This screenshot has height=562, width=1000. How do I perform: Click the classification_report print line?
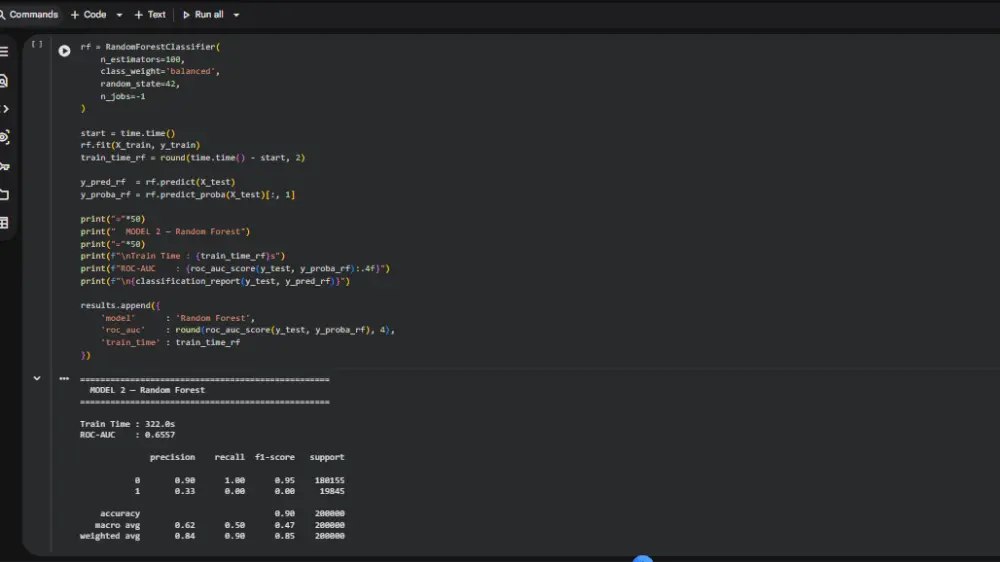coord(215,281)
